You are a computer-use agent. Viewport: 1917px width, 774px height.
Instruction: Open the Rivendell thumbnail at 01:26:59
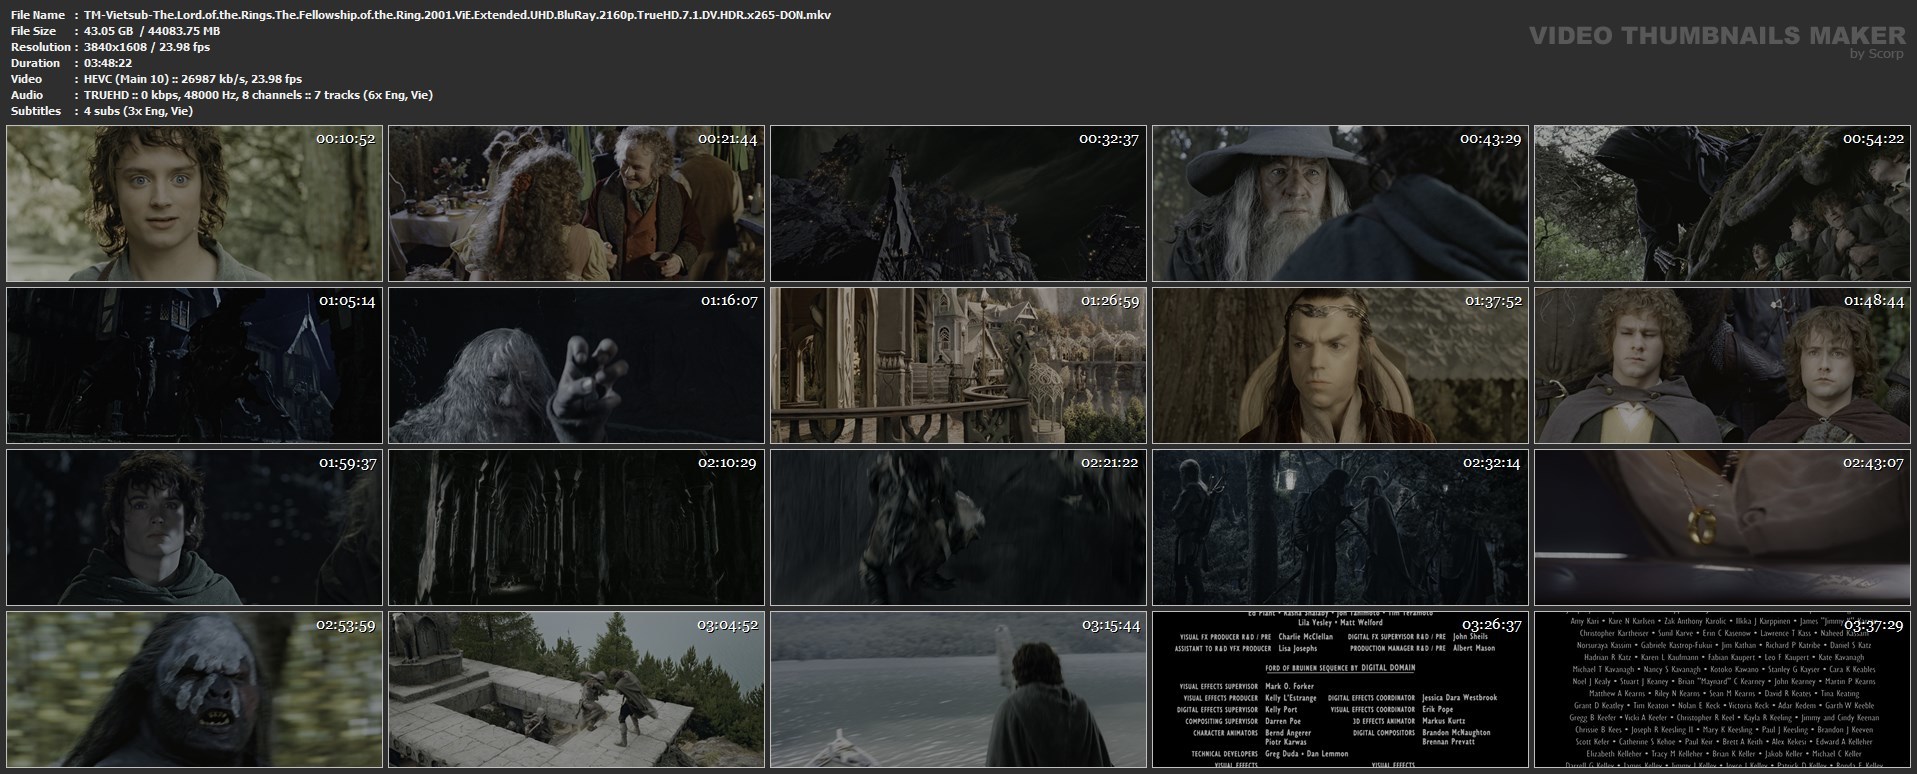[958, 366]
